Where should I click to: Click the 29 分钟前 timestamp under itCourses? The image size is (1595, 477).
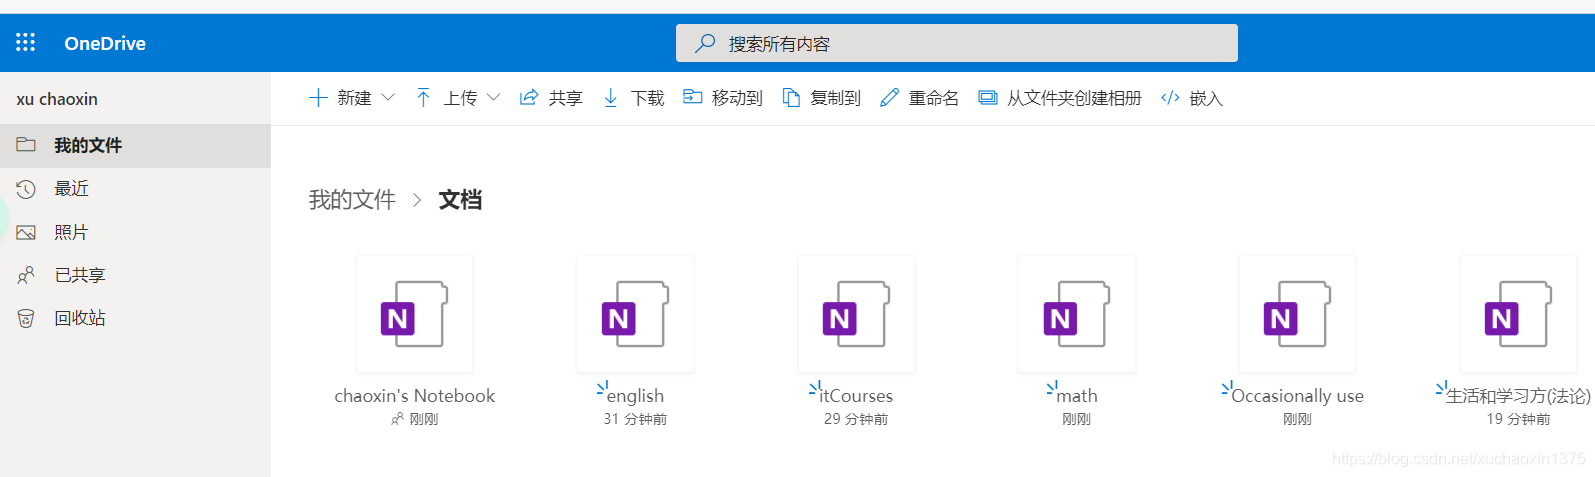(856, 419)
